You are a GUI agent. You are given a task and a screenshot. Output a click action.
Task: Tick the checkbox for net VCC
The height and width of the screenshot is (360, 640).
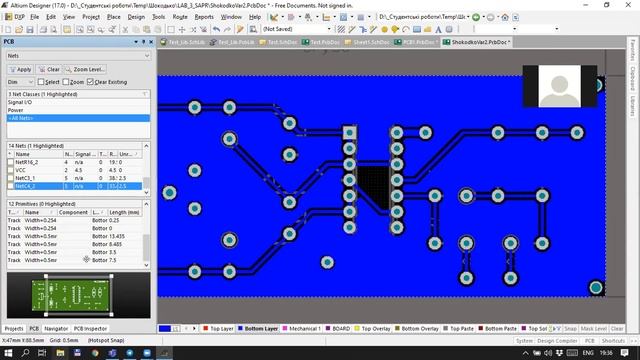[x=11, y=170]
